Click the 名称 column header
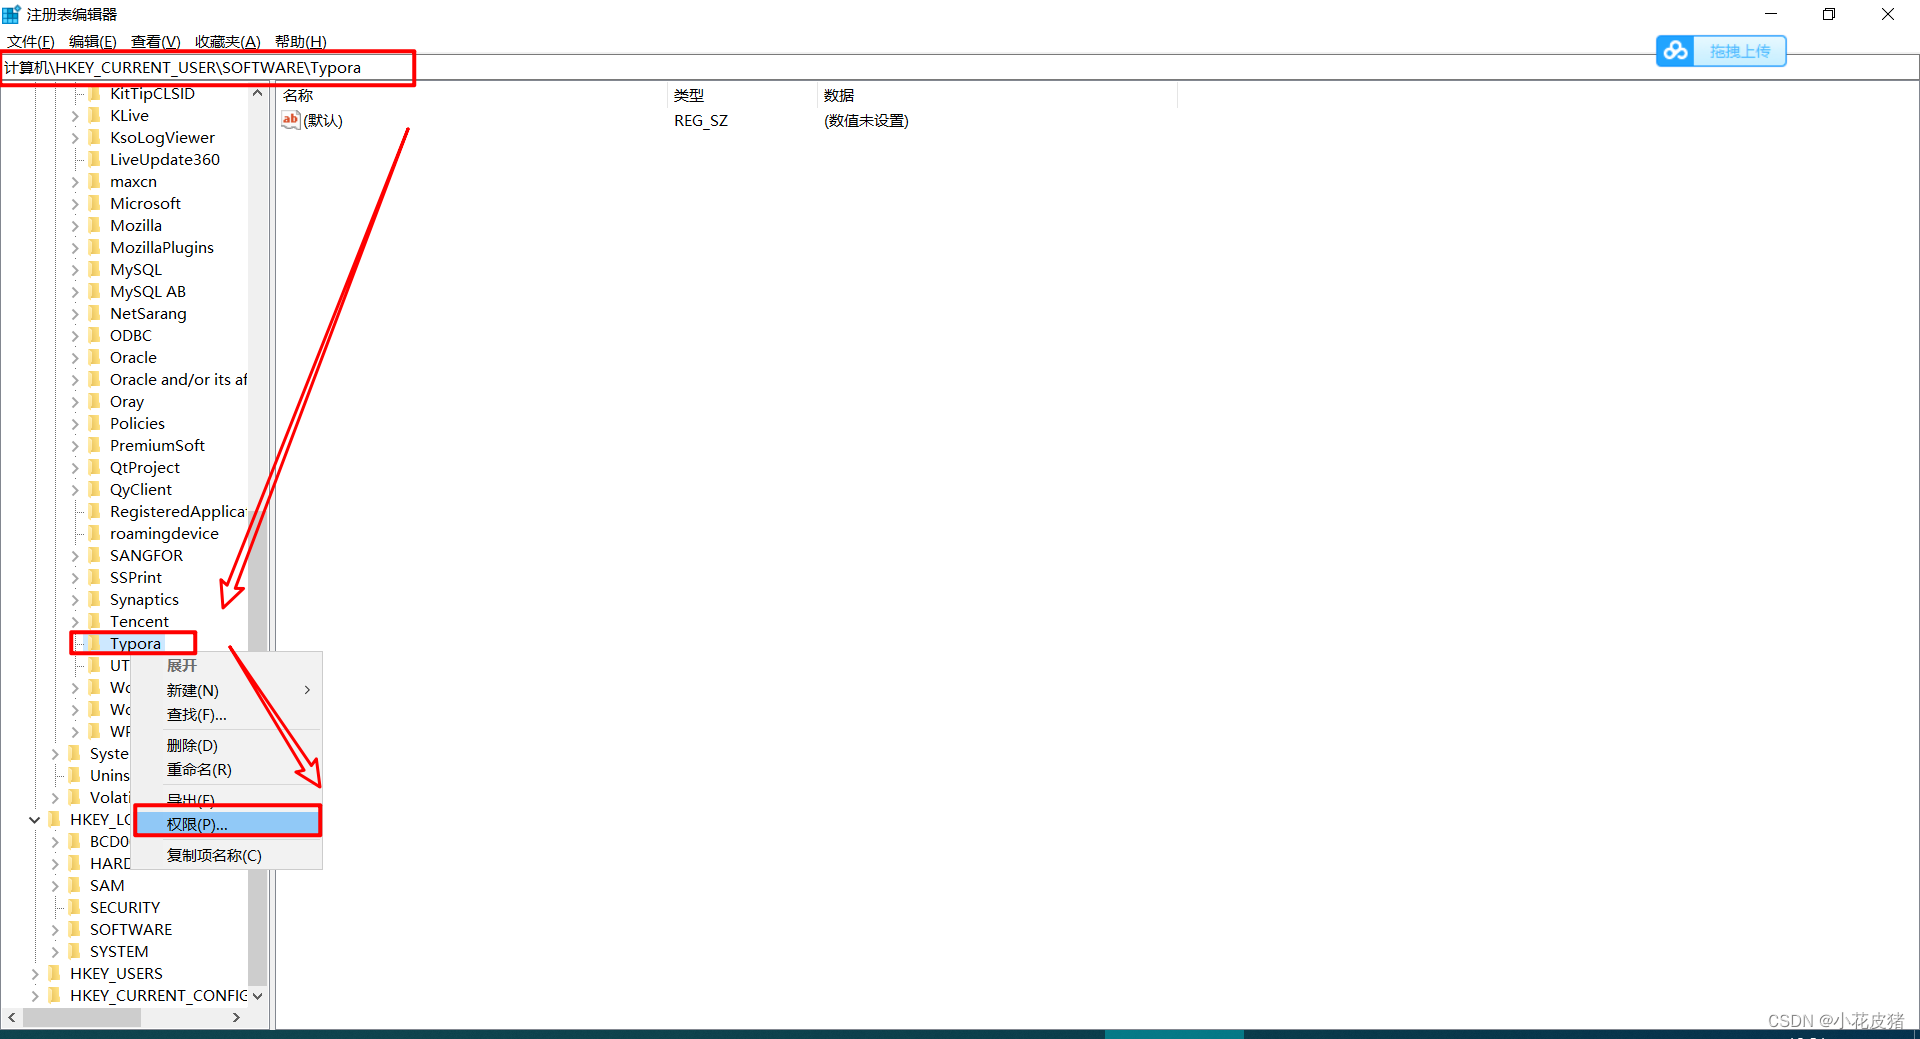This screenshot has width=1920, height=1039. pos(472,95)
